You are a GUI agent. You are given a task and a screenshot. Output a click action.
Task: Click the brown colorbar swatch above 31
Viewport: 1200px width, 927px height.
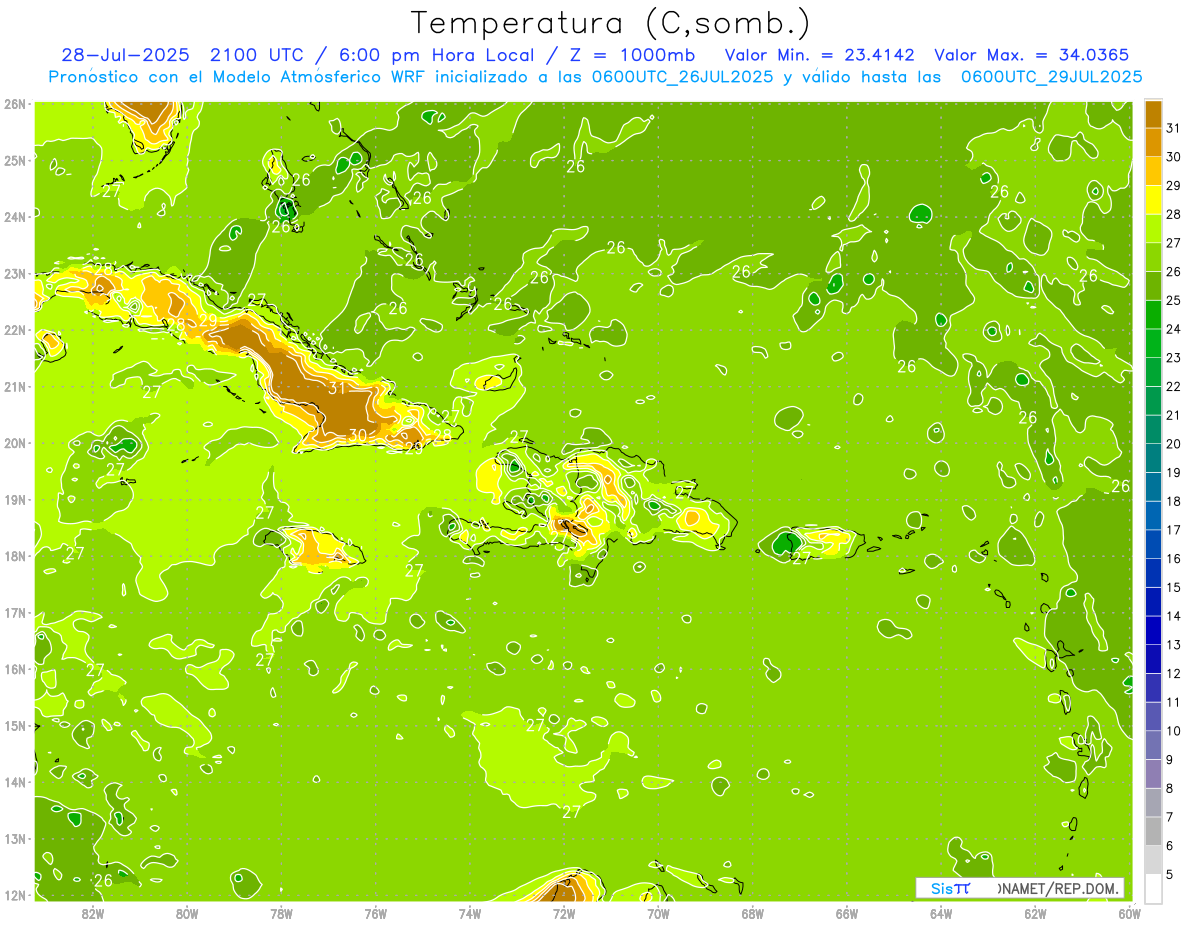[1153, 114]
